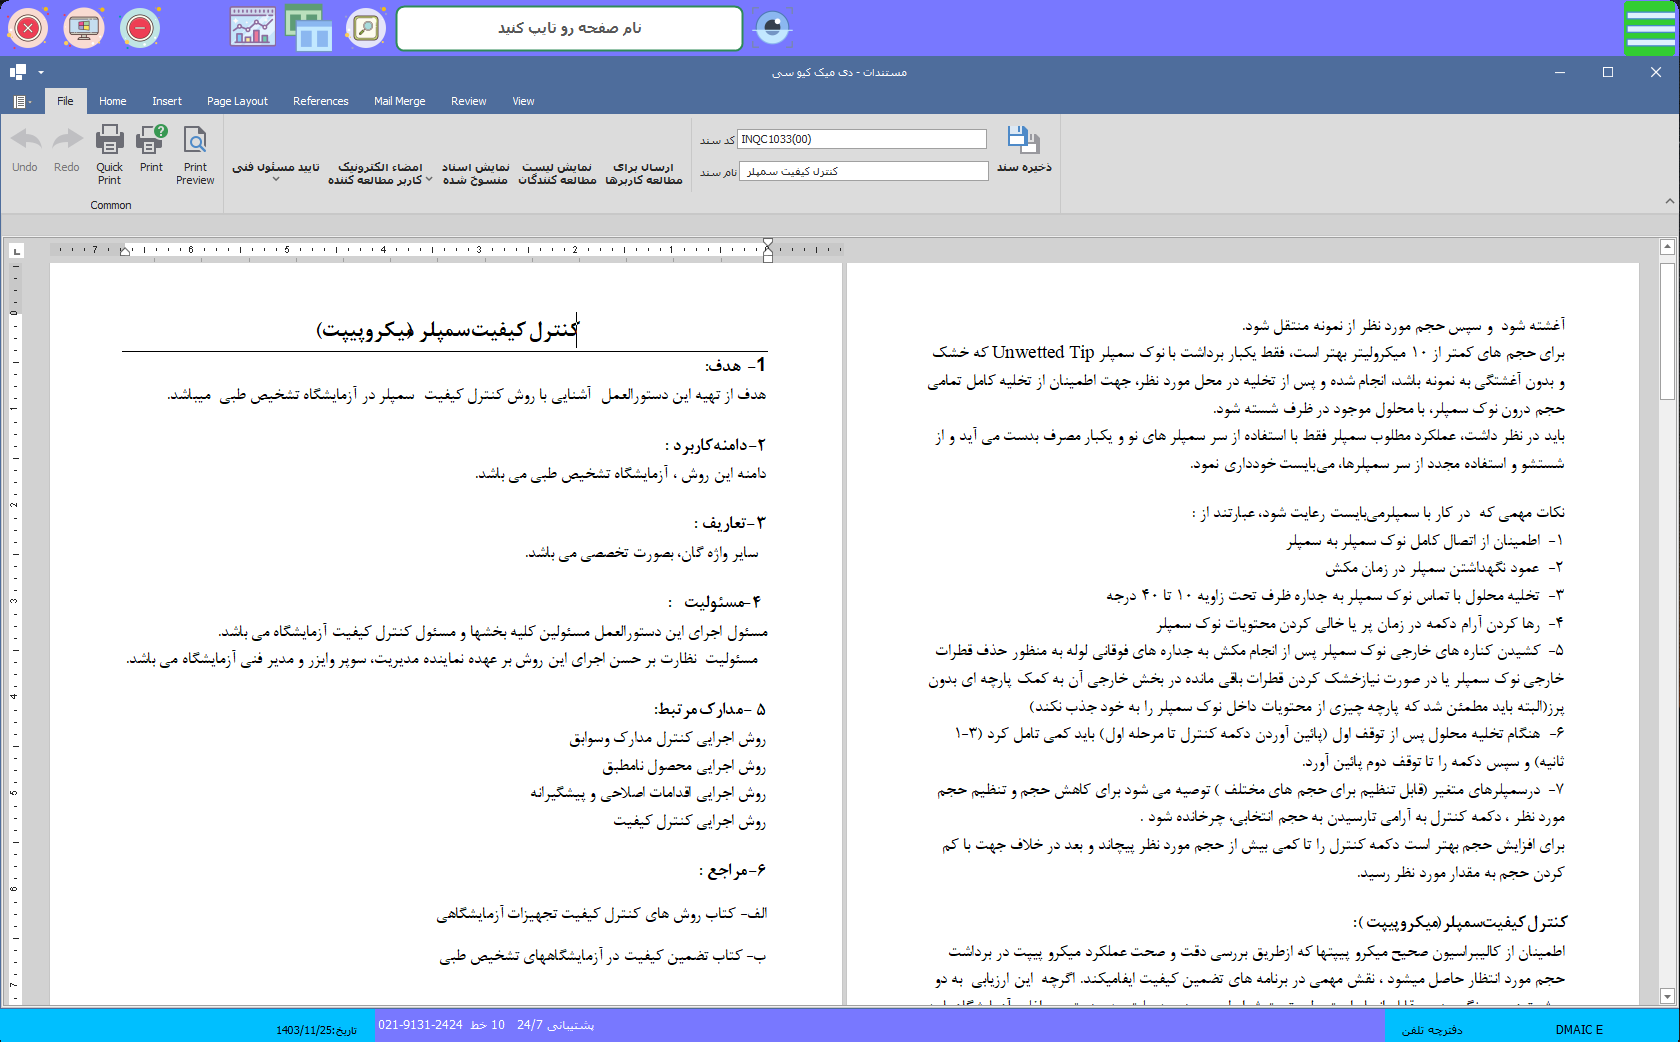Collapse the ribbon with the chevron

pyautogui.click(x=1669, y=201)
